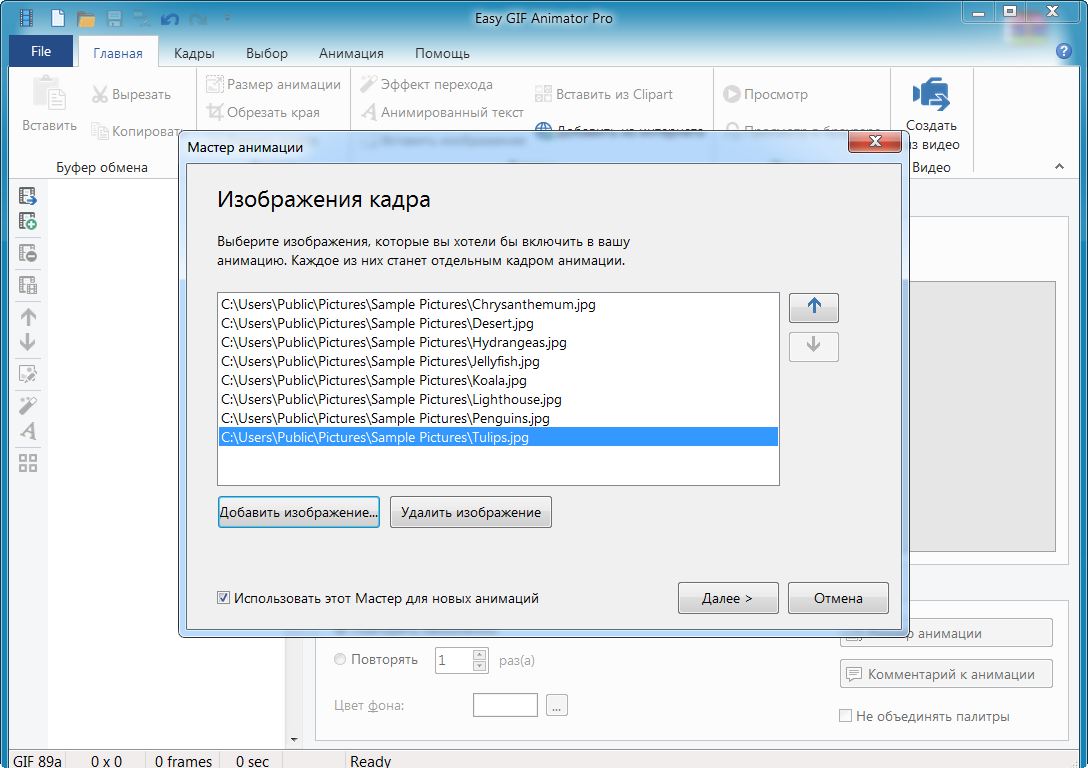Move selected image up in wizard list
Screen dimensions: 1088x768
click(814, 307)
